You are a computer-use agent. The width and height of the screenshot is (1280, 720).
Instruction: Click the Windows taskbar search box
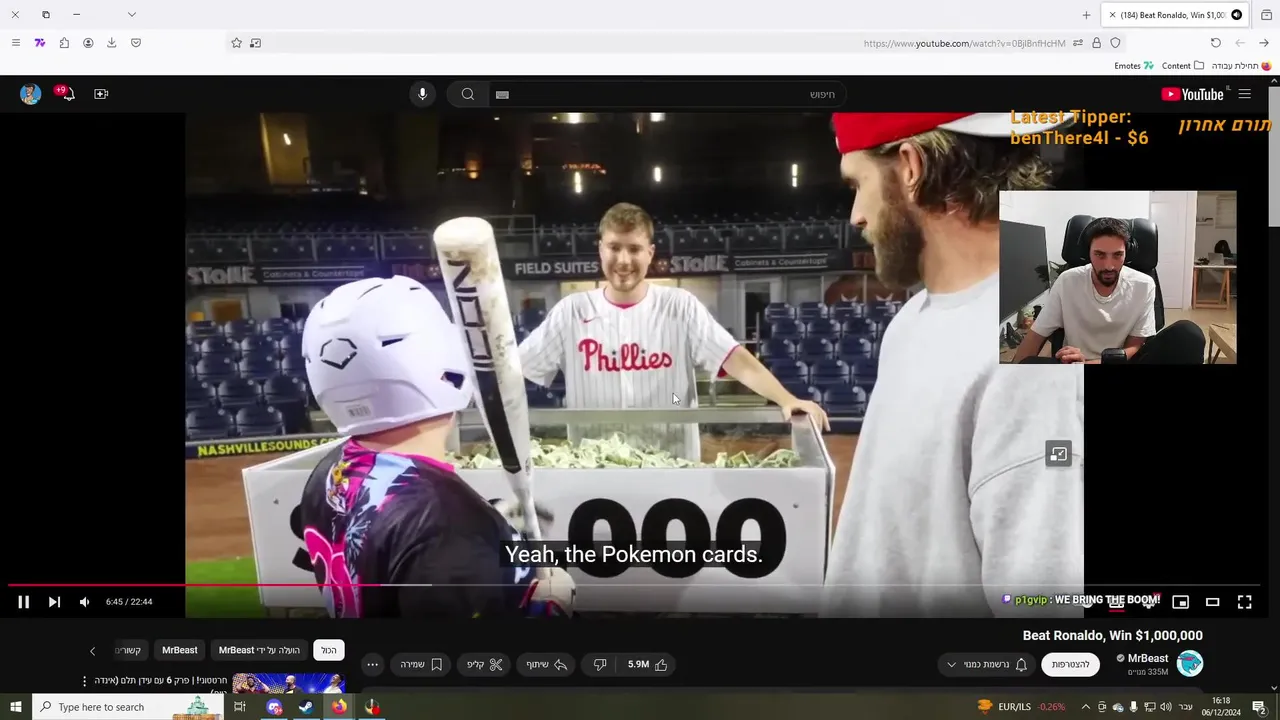tap(126, 707)
